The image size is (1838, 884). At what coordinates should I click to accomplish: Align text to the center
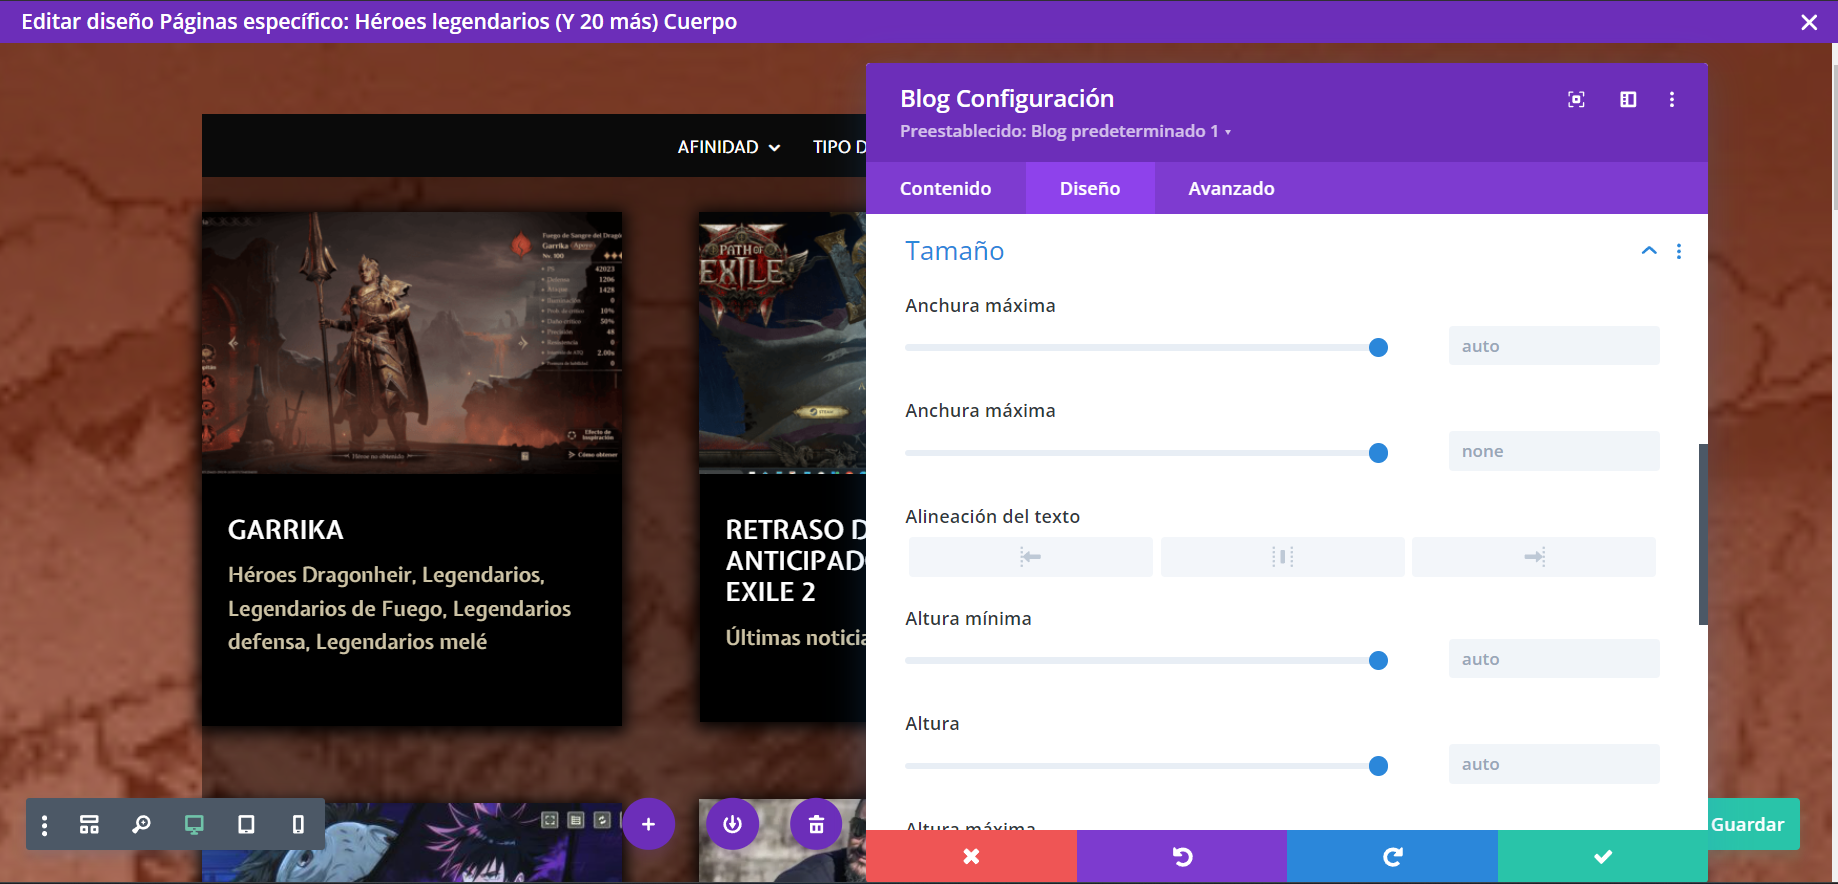[1282, 556]
